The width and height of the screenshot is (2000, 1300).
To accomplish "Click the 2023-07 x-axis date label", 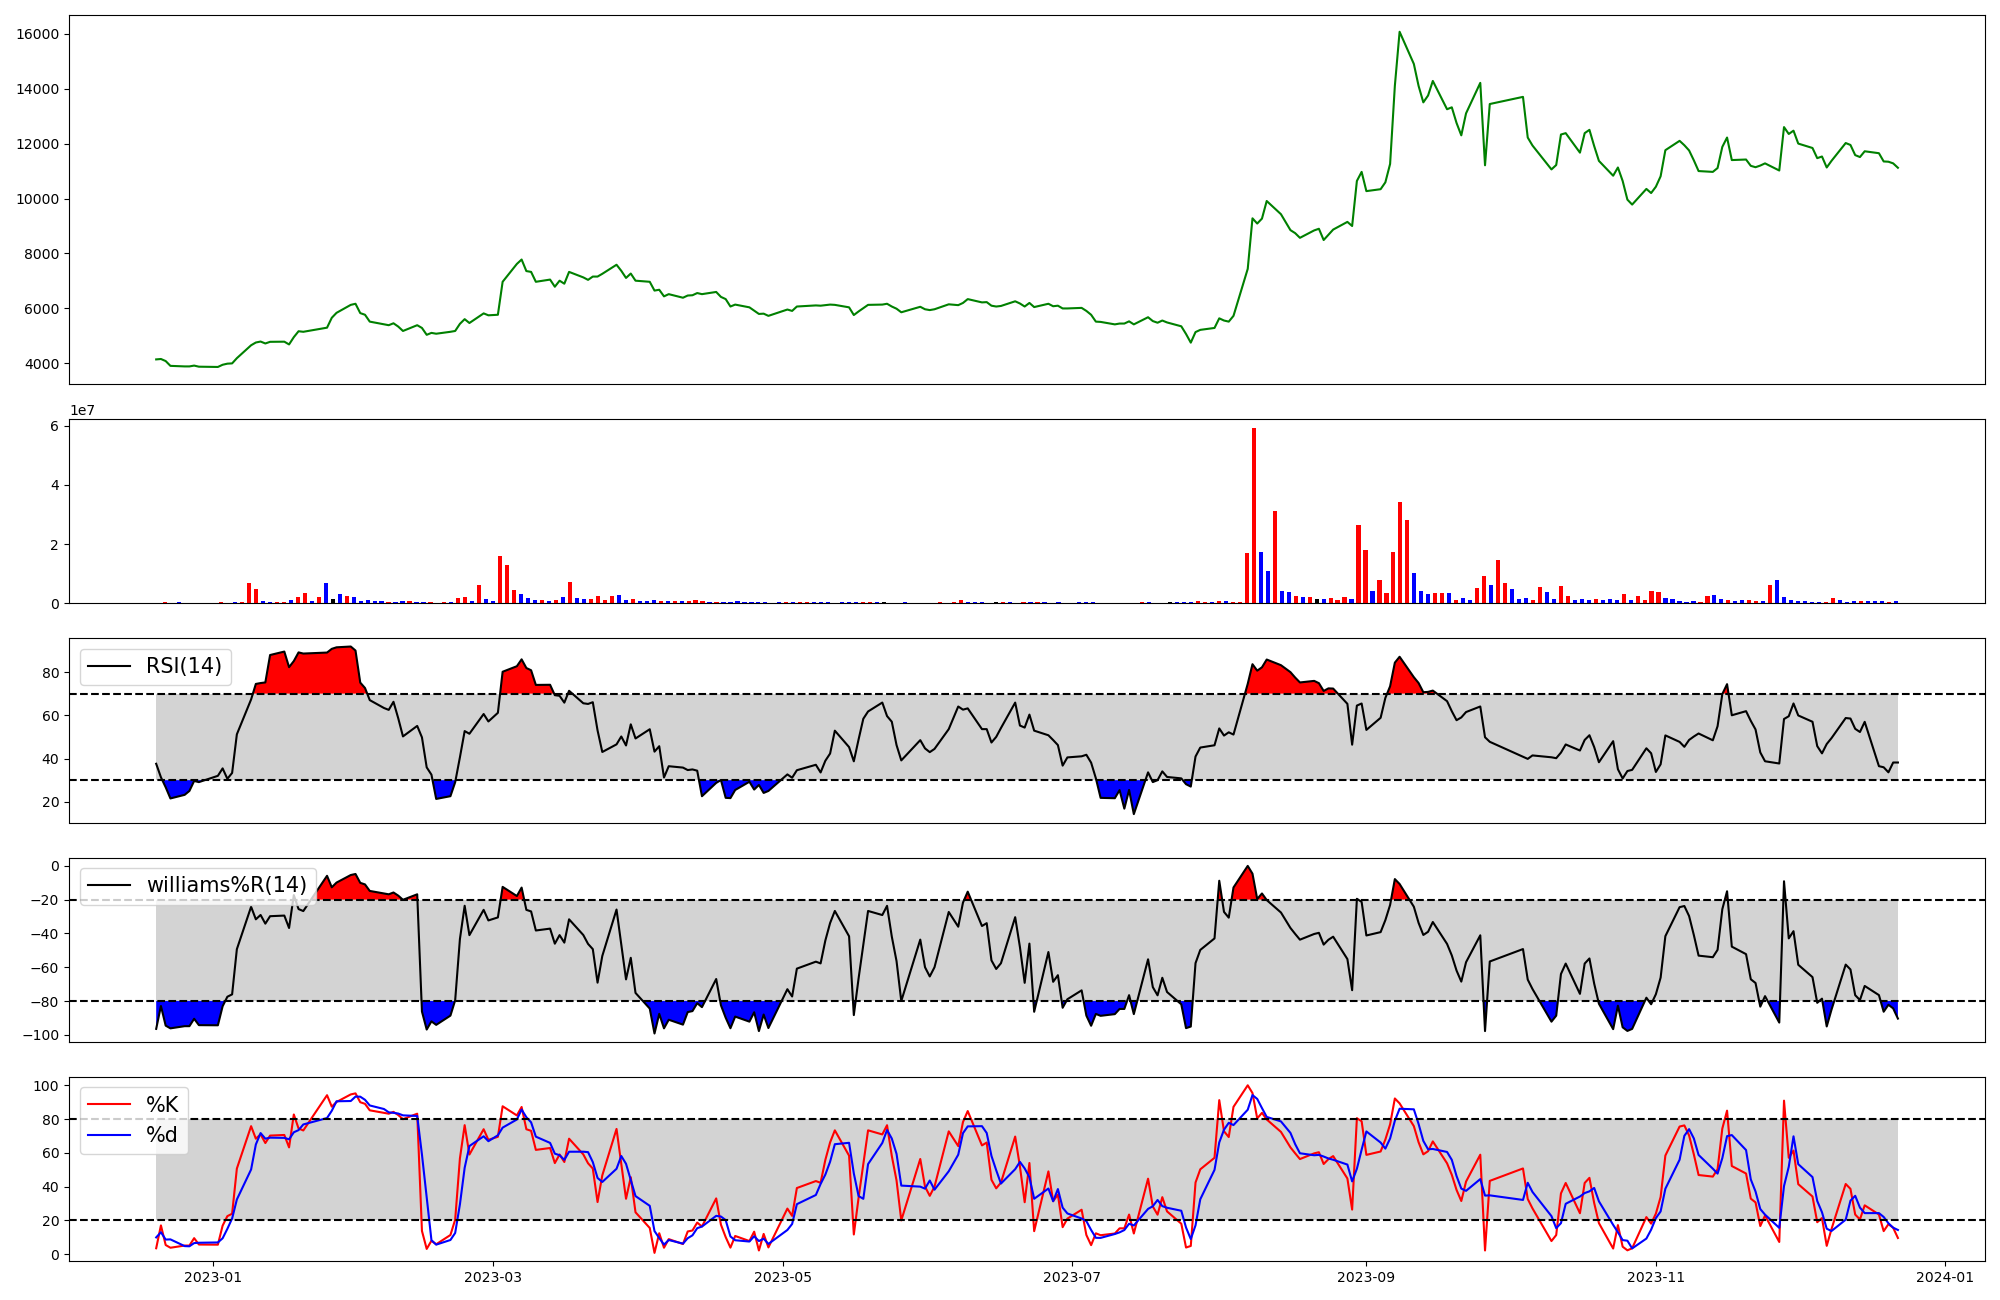I will (1072, 1277).
